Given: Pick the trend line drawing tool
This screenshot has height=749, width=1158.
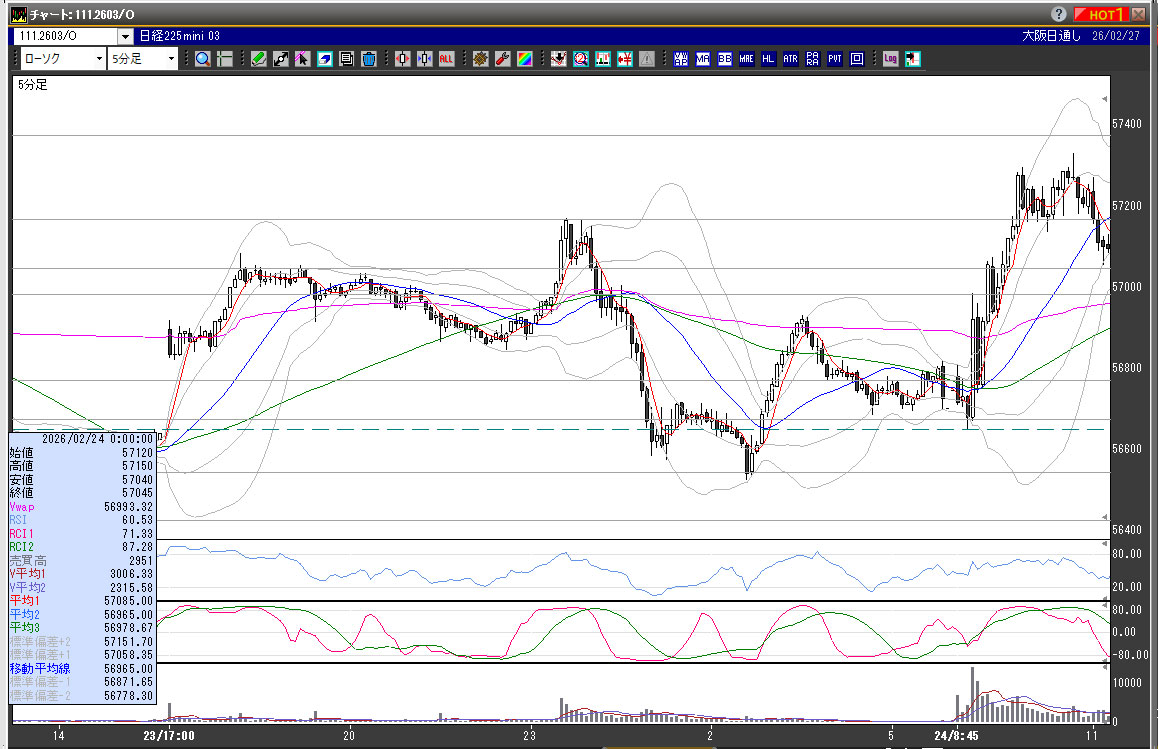Looking at the screenshot, I should point(281,59).
